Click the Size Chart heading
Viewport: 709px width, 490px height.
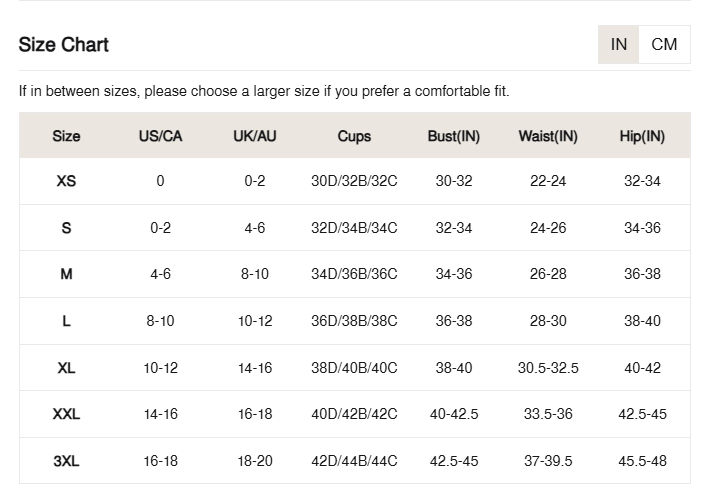tap(64, 45)
